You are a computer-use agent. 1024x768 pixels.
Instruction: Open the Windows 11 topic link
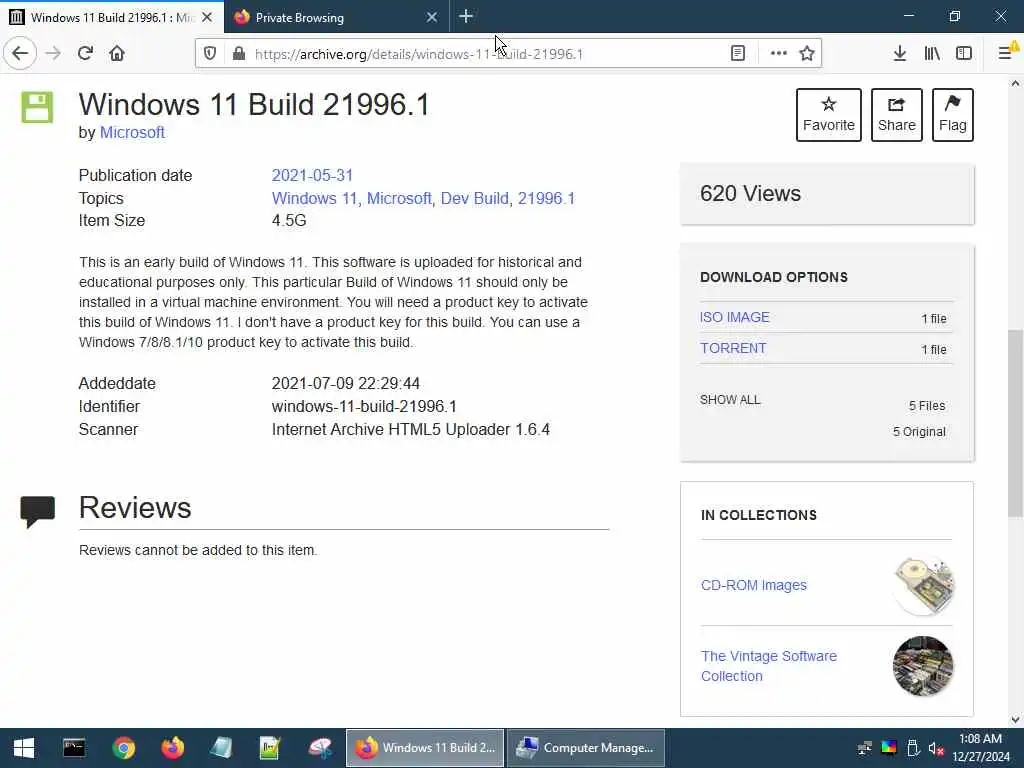pos(314,199)
